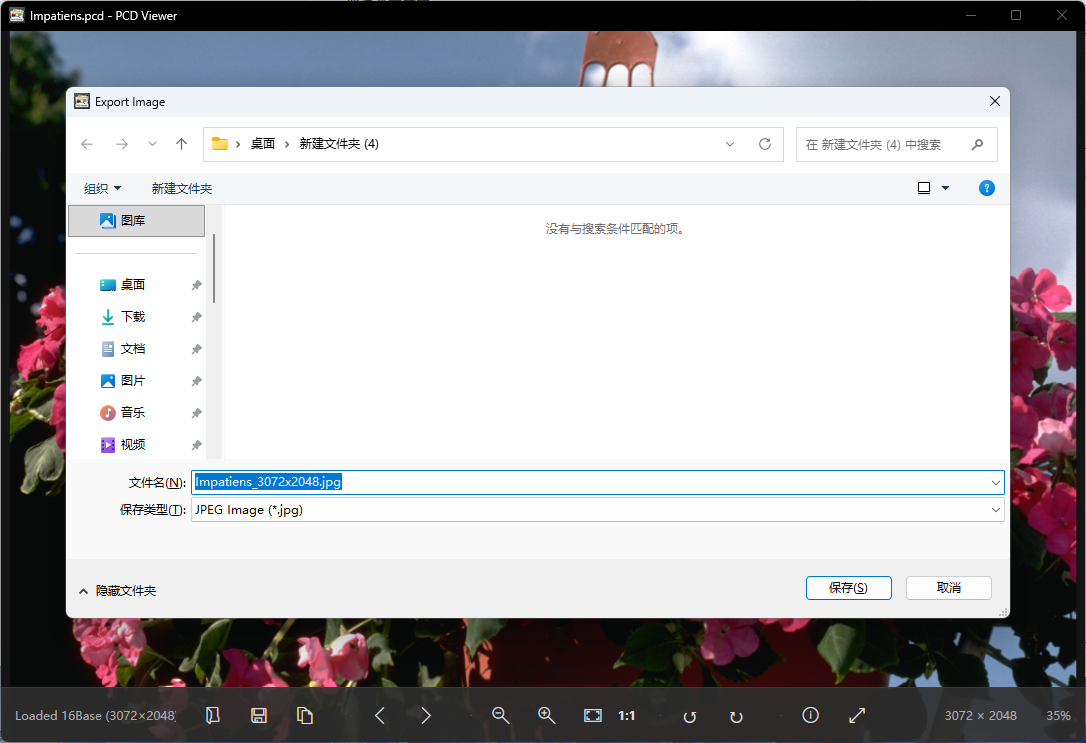Open image info with the circled i icon
This screenshot has height=743, width=1086.
tap(810, 715)
